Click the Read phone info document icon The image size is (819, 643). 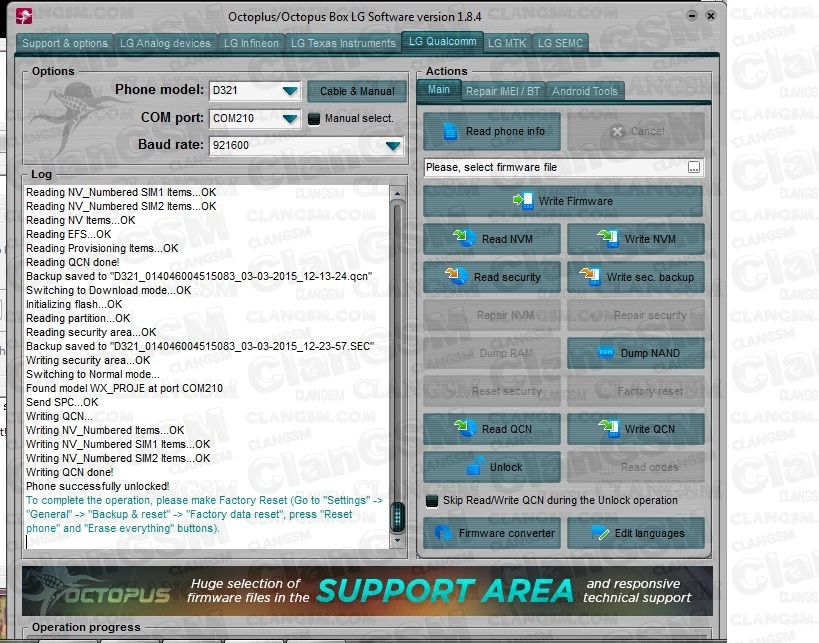tap(450, 131)
